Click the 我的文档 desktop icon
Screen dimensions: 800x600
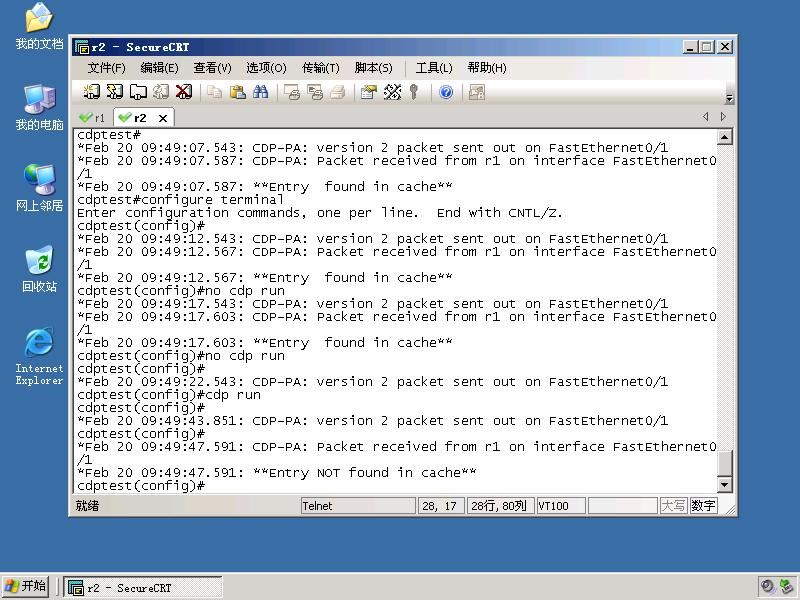pyautogui.click(x=39, y=27)
